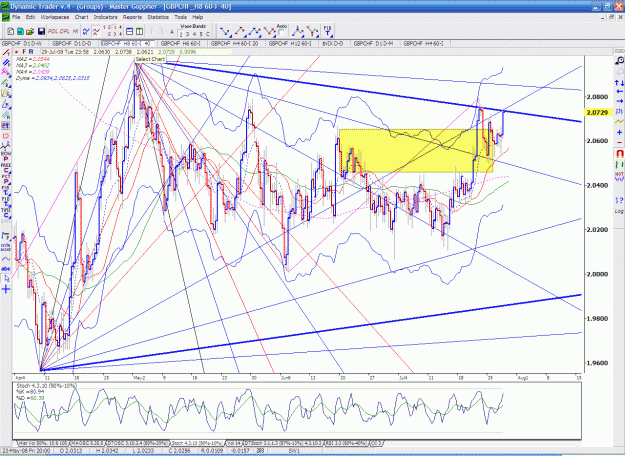
Task: Save with the blue floppy disk icon
Action: (x=41, y=31)
